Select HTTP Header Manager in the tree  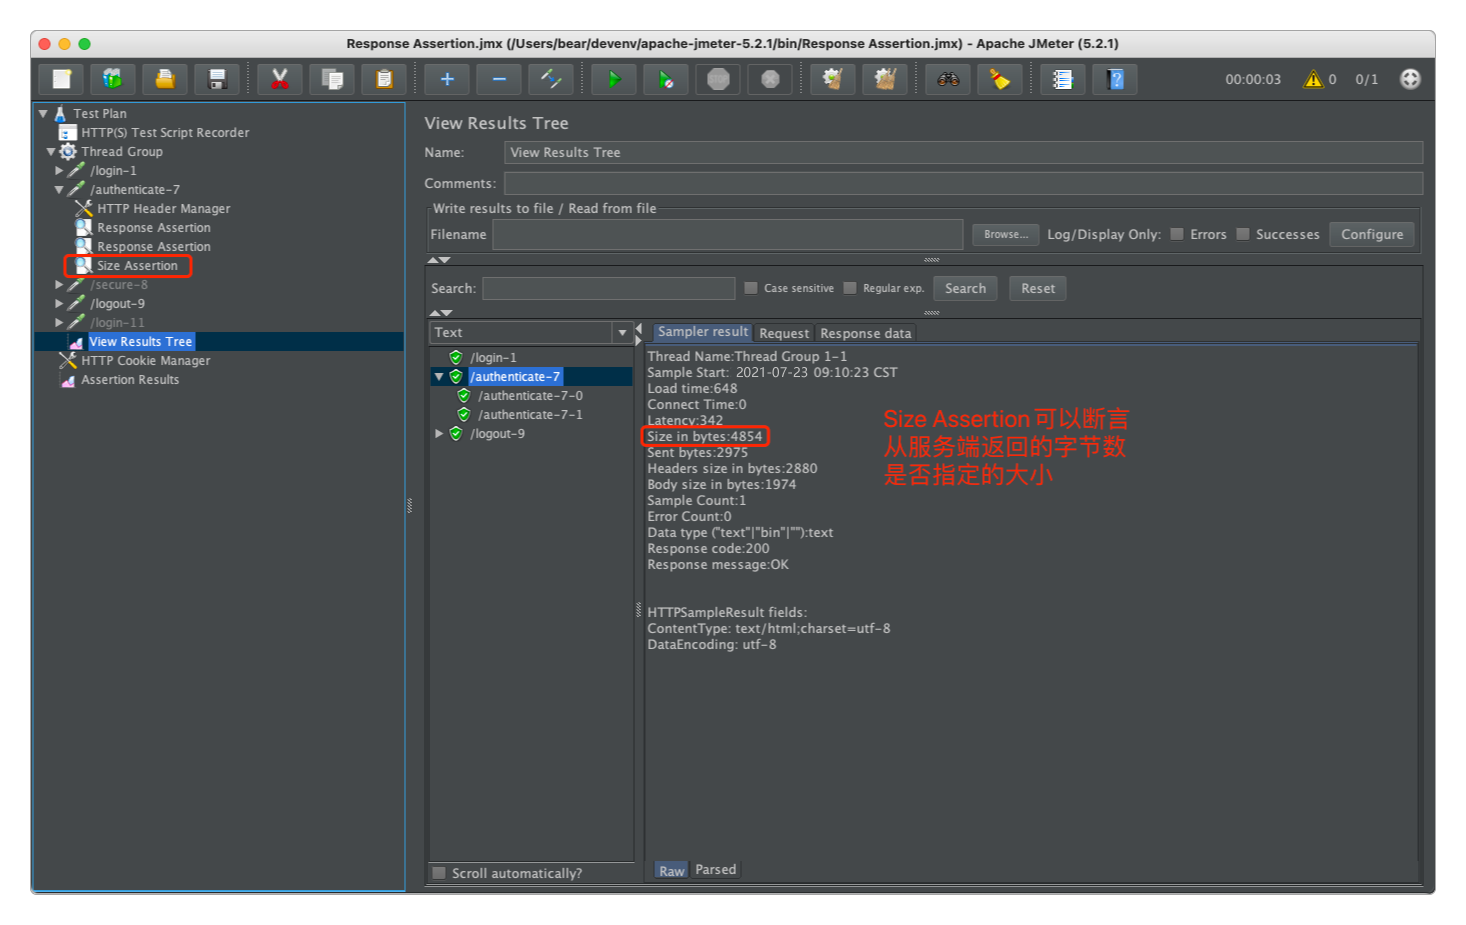point(163,209)
